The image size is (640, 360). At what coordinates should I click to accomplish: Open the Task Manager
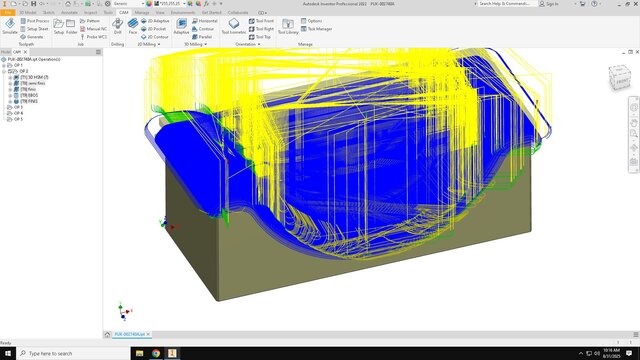pos(316,29)
